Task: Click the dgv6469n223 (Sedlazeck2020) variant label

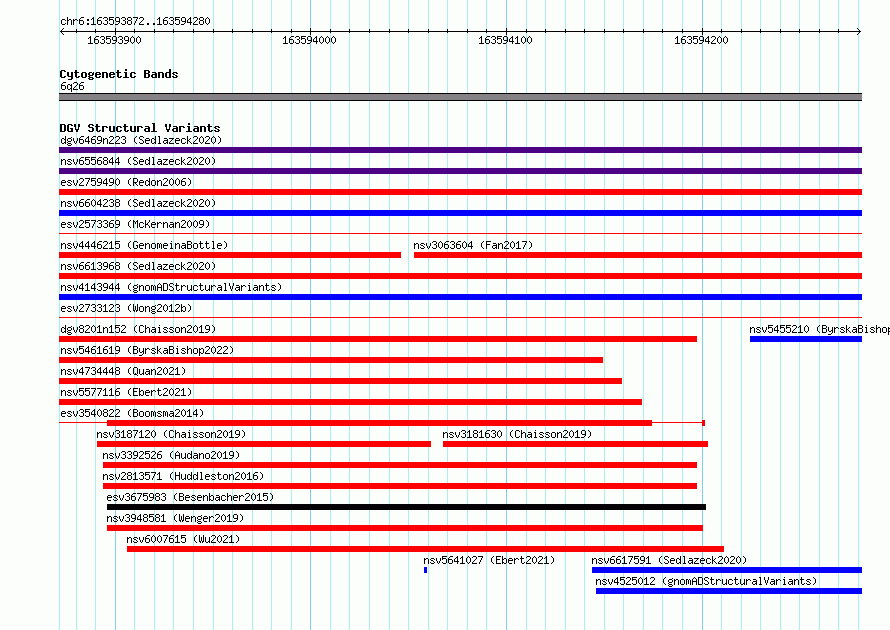Action: (x=141, y=140)
